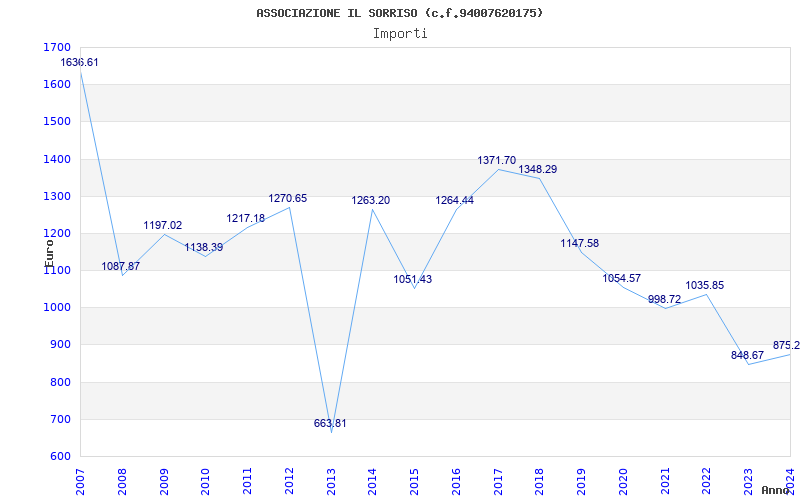Click the 2012 x-axis year label
Image resolution: width=800 pixels, height=500 pixels.
pyautogui.click(x=289, y=482)
